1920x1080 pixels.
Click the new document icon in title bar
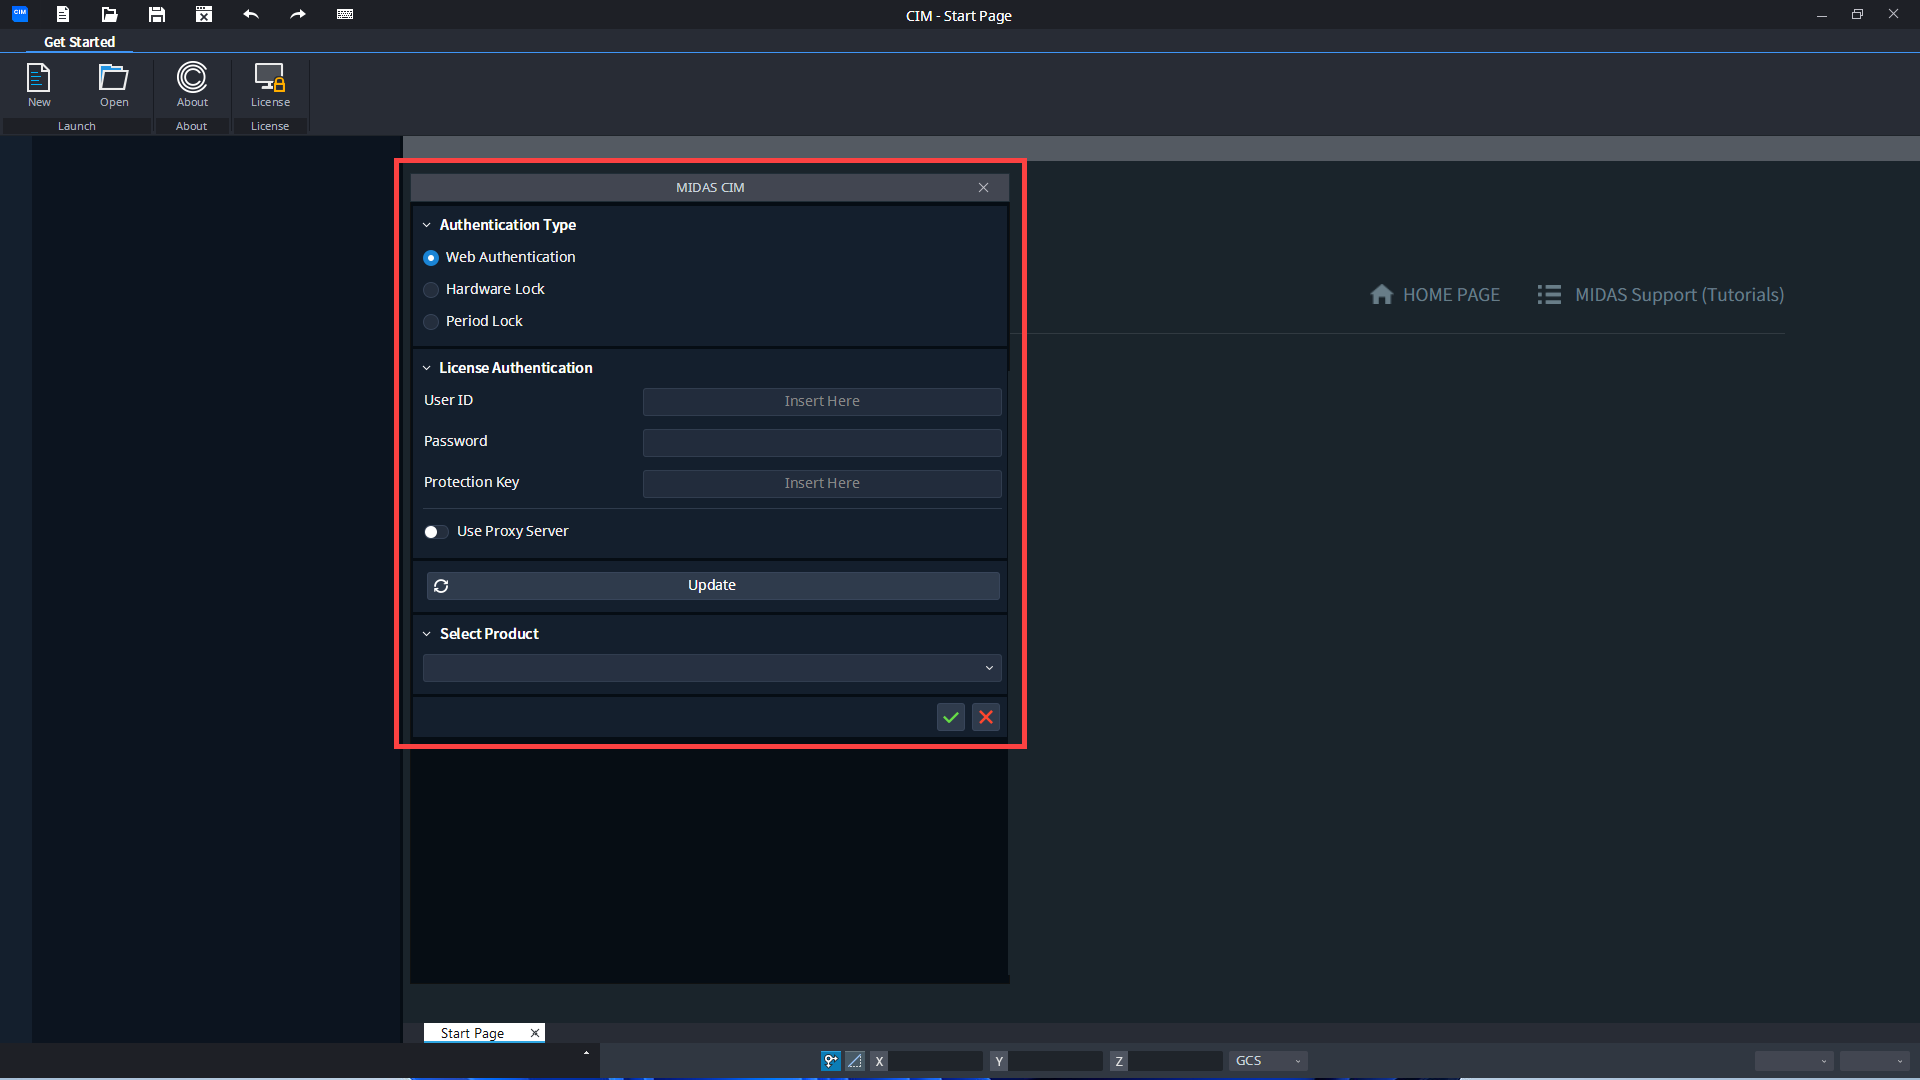[63, 14]
